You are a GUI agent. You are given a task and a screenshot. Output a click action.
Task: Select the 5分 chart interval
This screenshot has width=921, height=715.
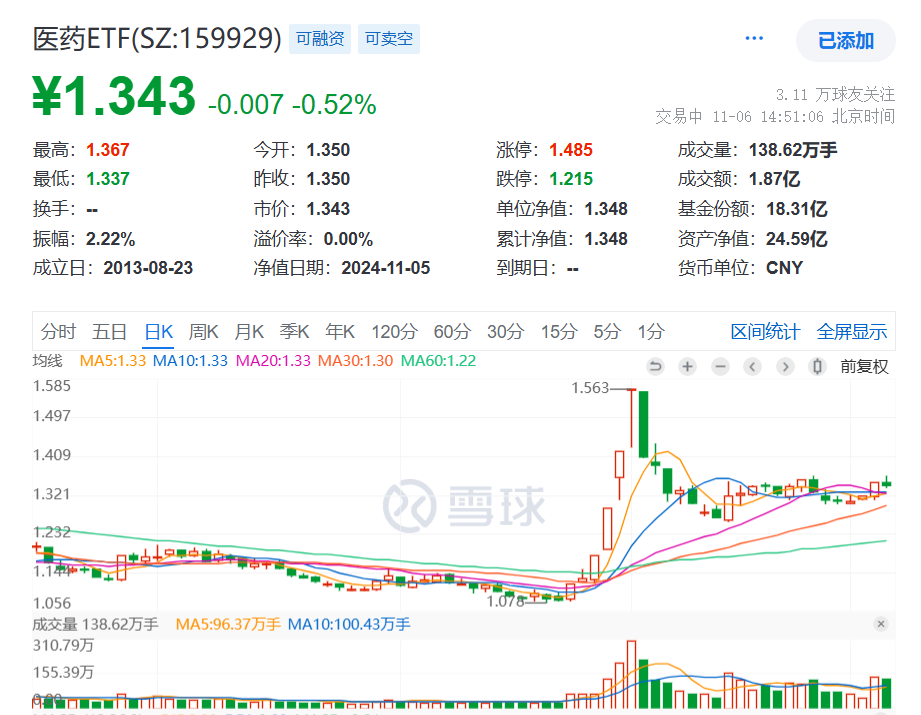pyautogui.click(x=605, y=331)
